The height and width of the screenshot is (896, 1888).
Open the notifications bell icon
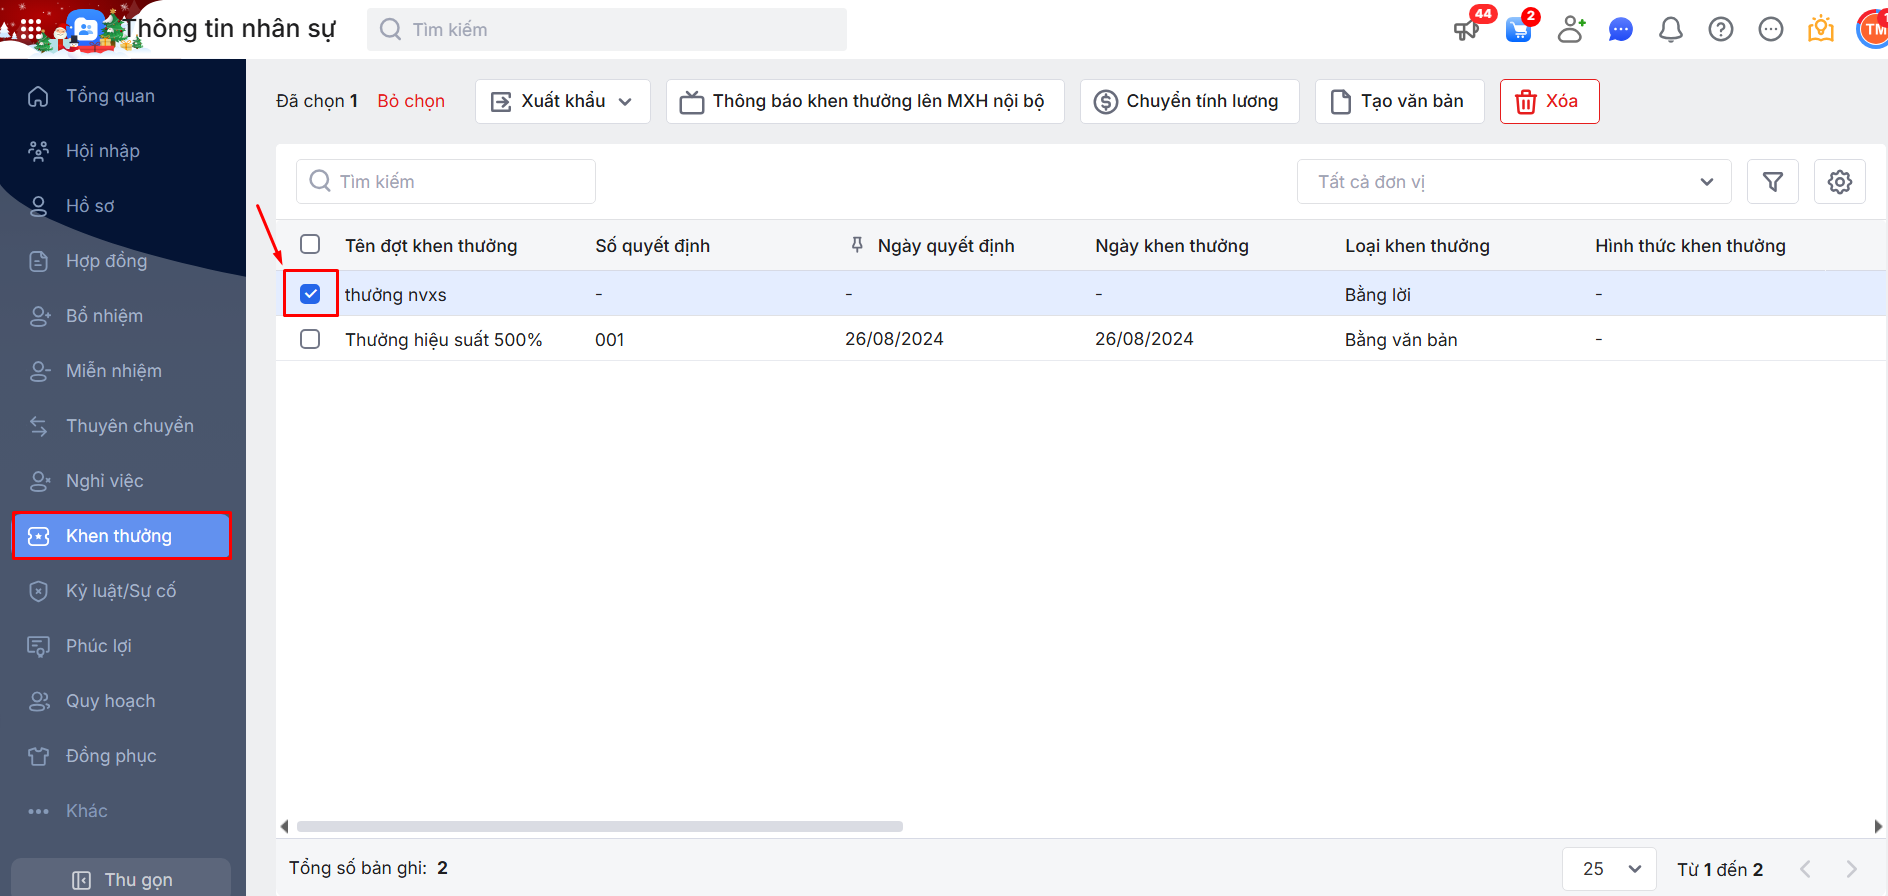coord(1670,30)
